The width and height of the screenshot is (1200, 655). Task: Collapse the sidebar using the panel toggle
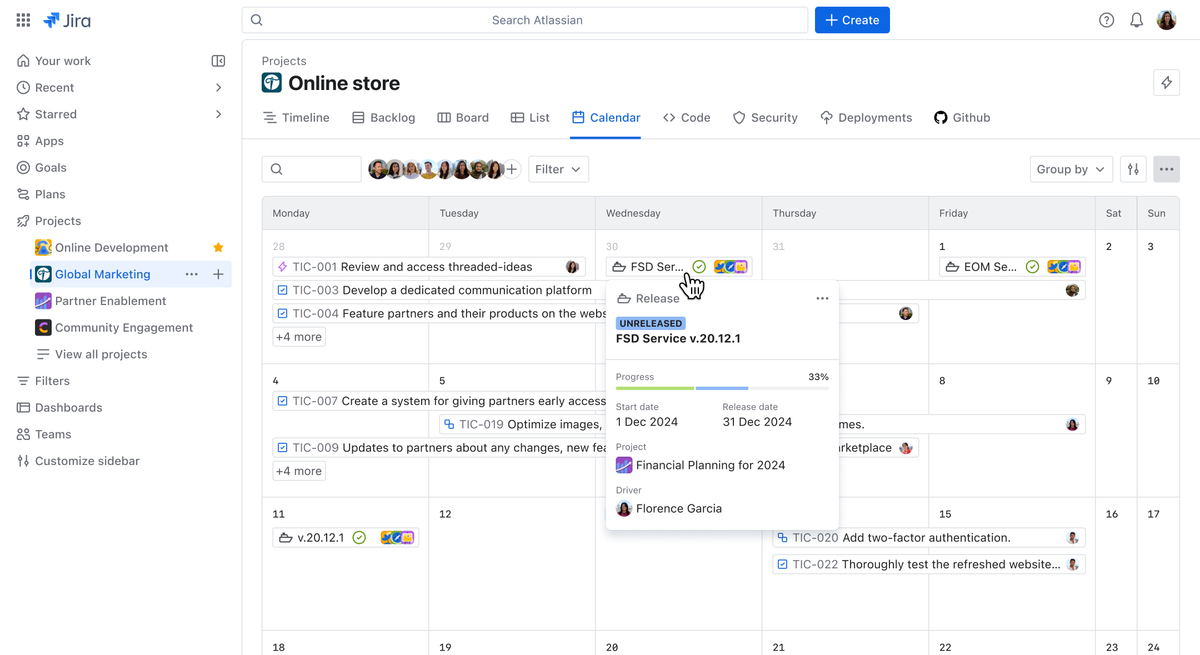pos(218,60)
